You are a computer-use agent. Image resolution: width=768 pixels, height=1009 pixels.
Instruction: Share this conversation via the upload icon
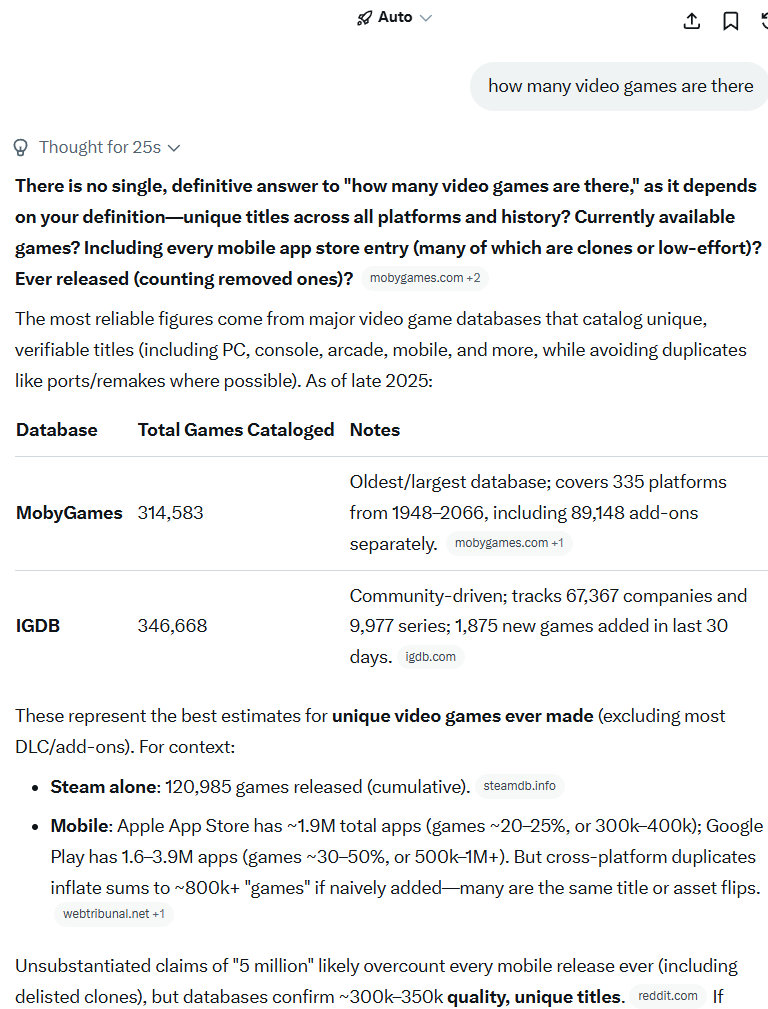pos(691,20)
